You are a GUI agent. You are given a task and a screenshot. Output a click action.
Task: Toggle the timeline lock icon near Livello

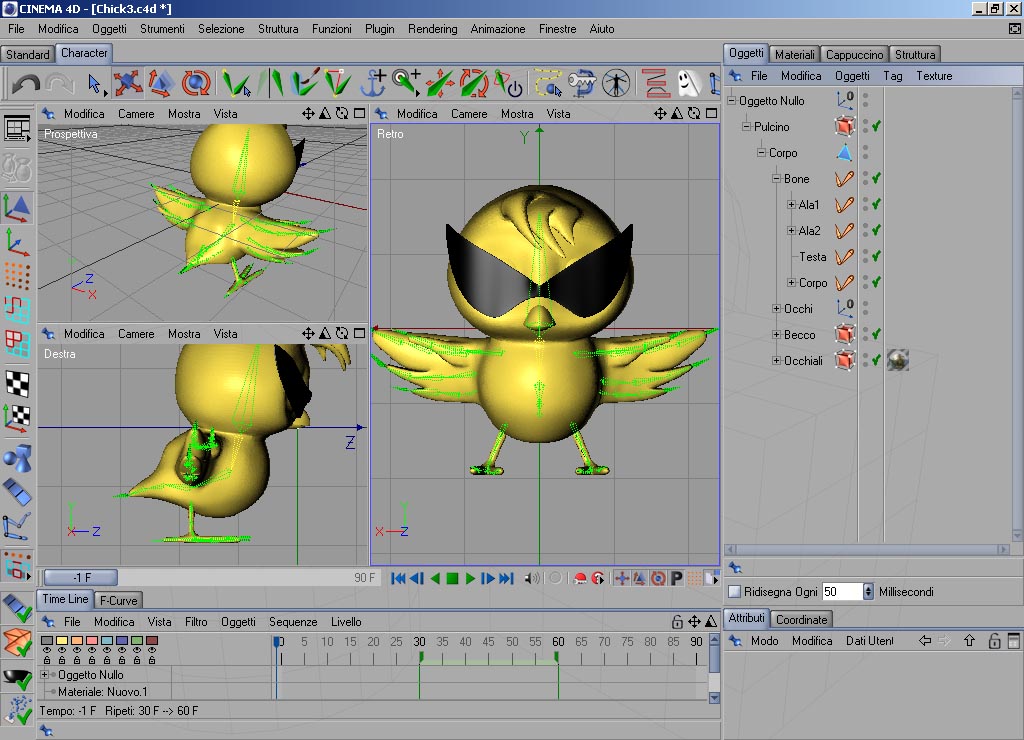(x=677, y=622)
